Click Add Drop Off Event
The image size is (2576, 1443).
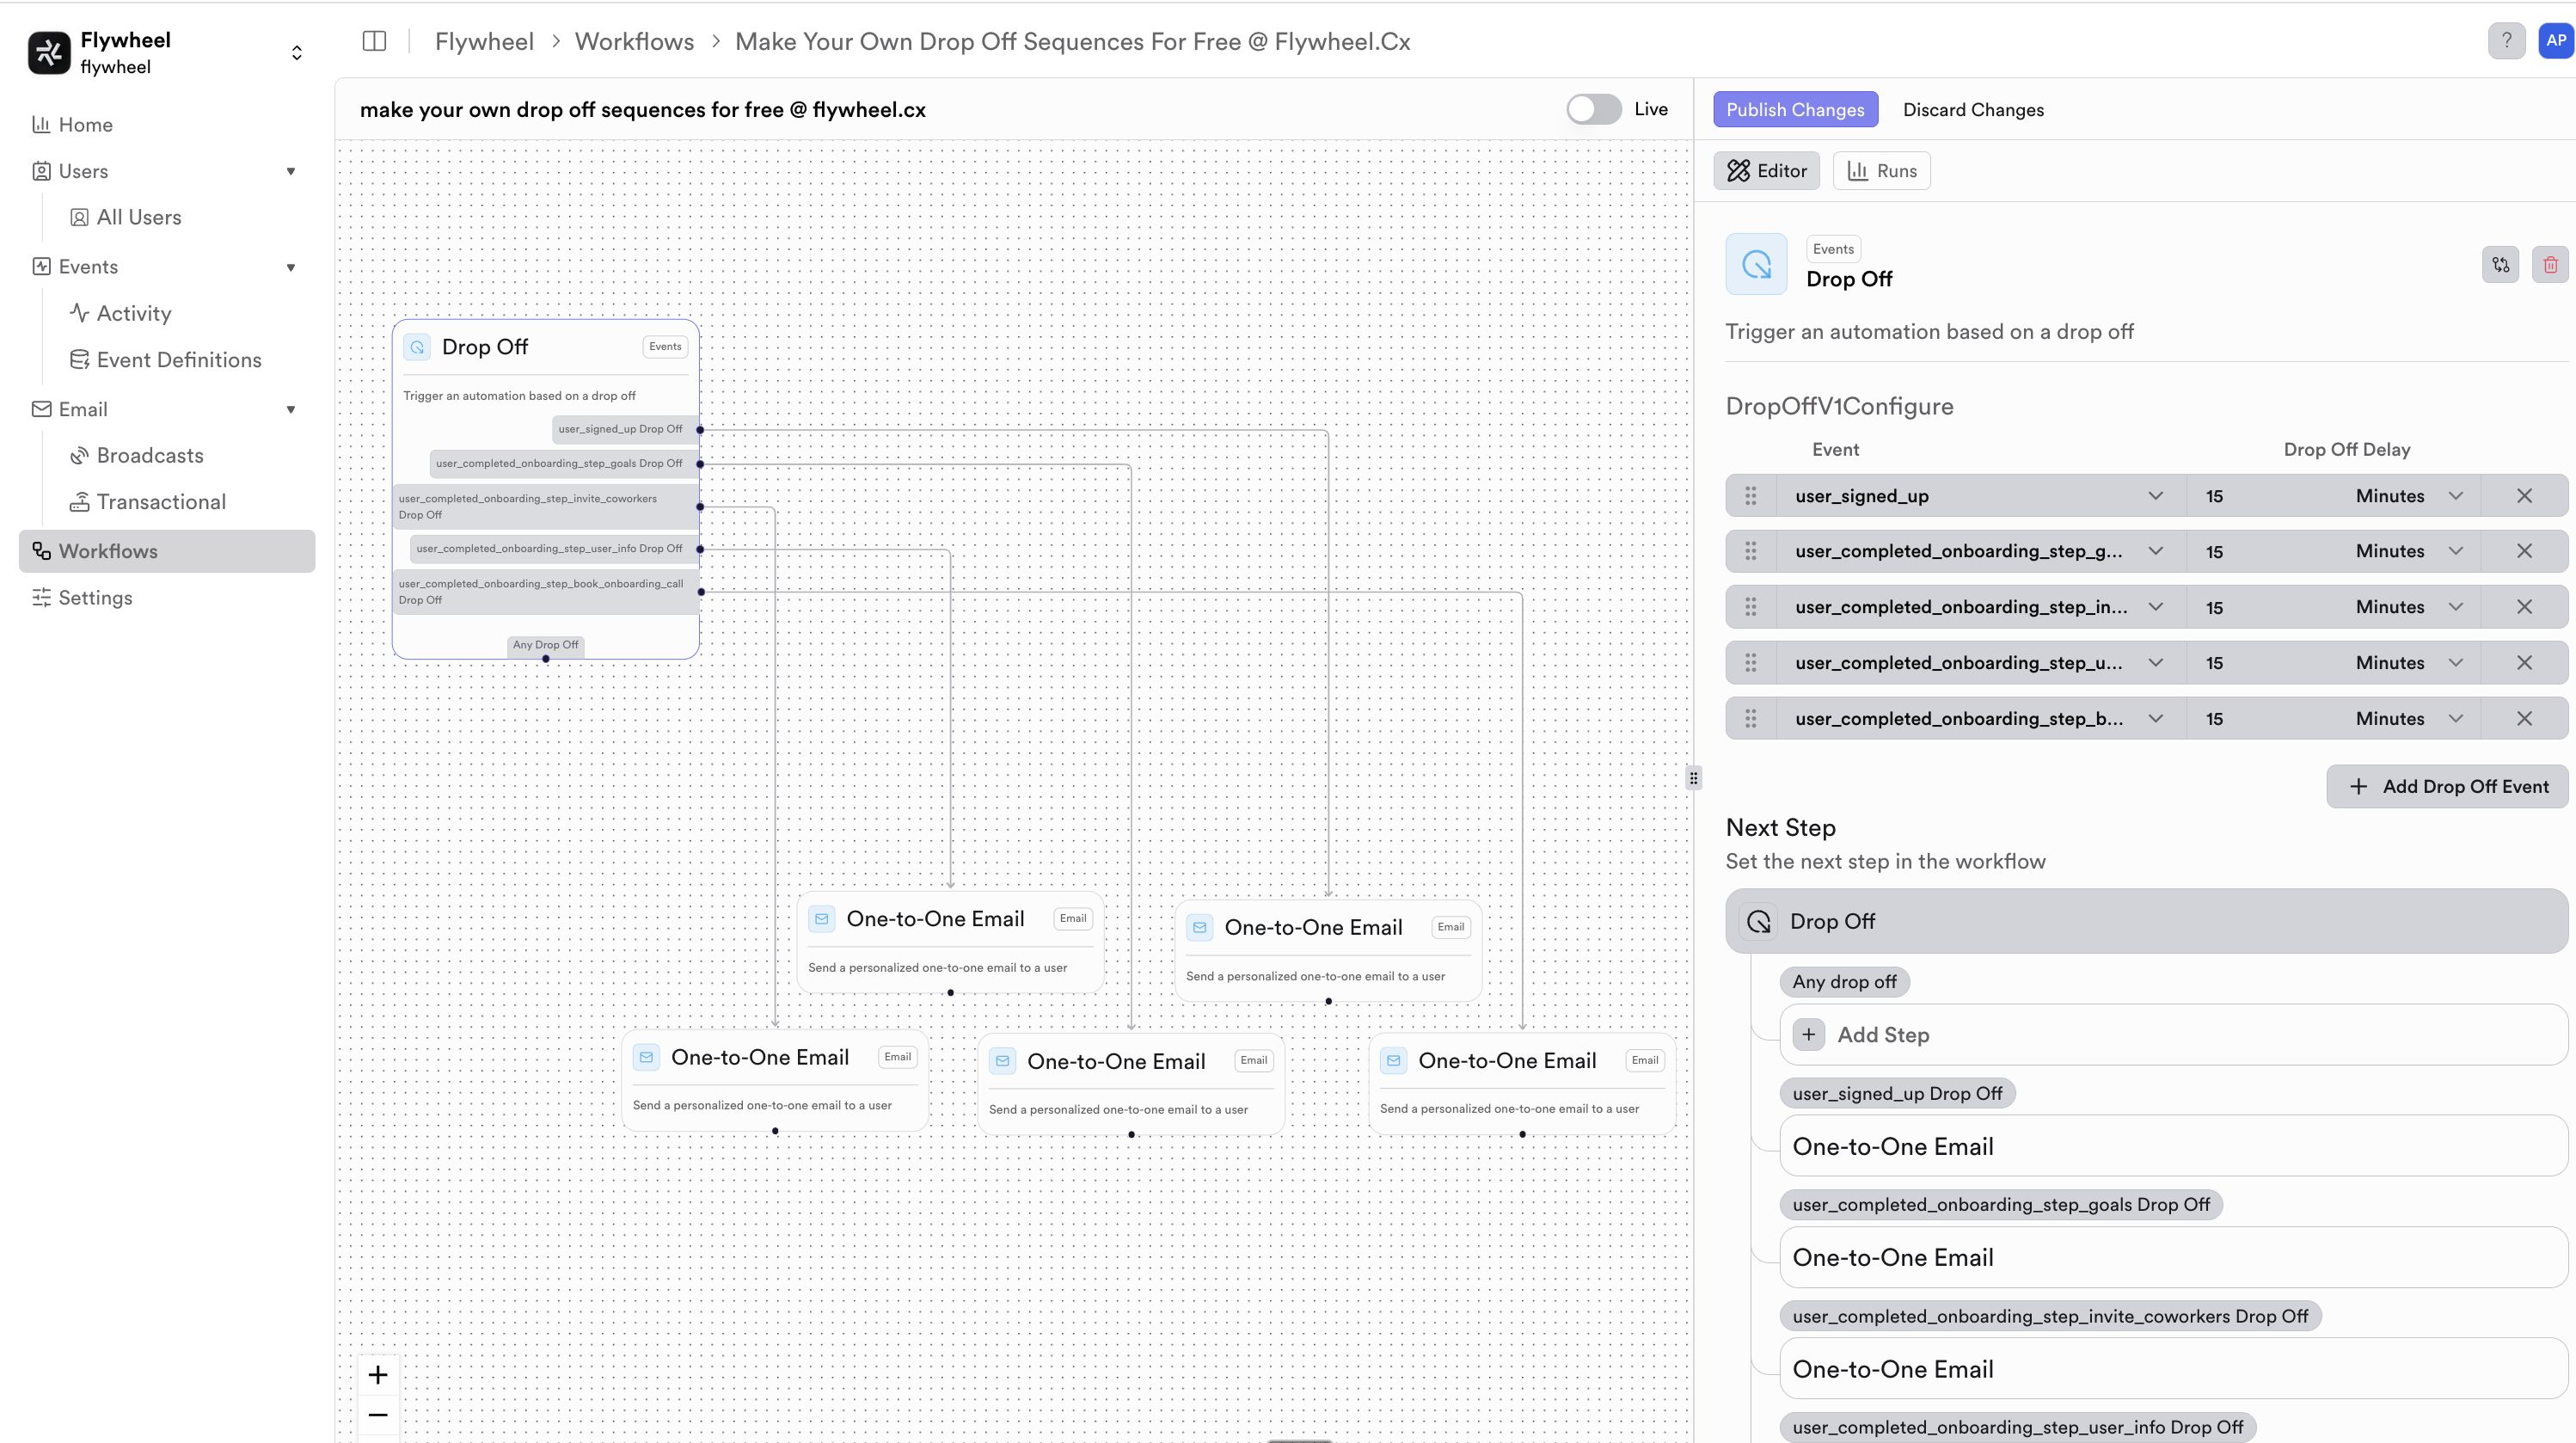[2446, 786]
